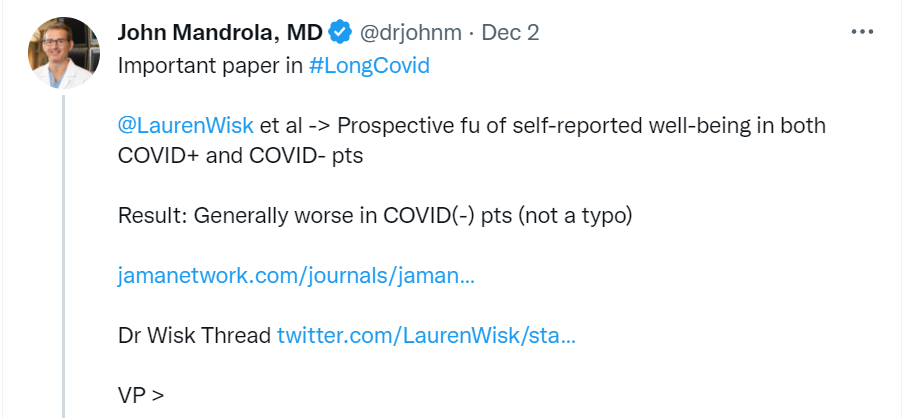
Task: Click the John Mandrola, MD display name
Action: click(219, 33)
